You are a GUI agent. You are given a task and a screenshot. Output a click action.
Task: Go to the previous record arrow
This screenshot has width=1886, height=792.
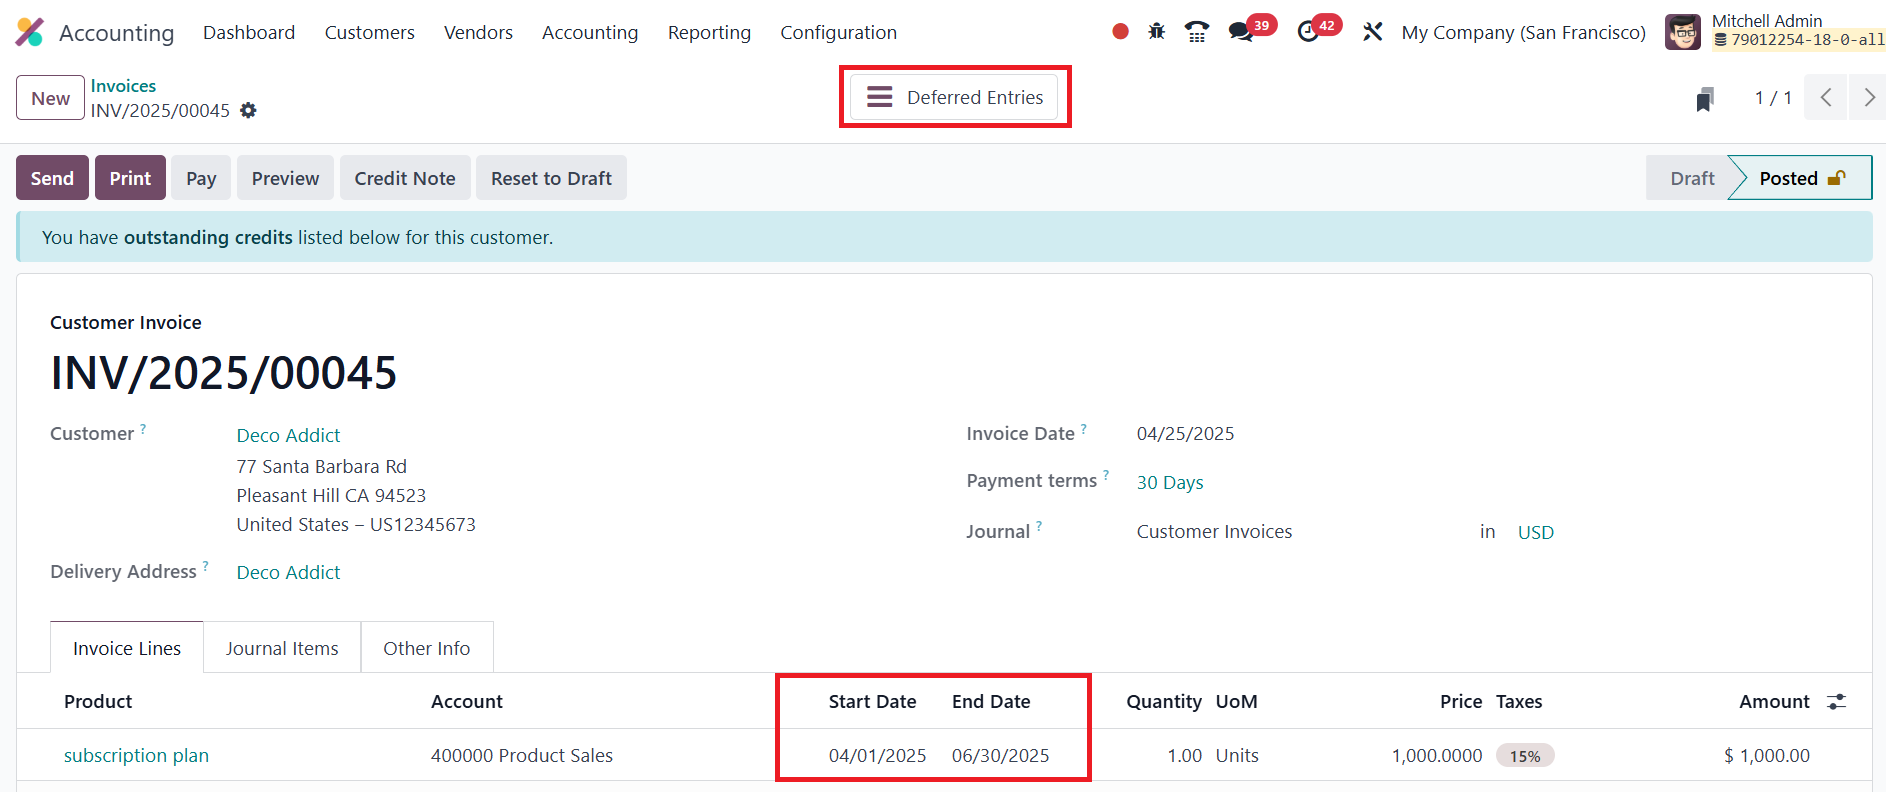pyautogui.click(x=1826, y=98)
